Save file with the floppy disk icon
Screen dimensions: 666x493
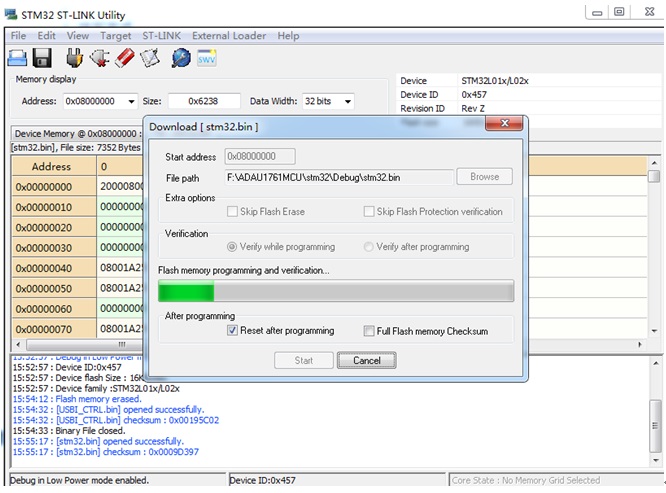(42, 58)
